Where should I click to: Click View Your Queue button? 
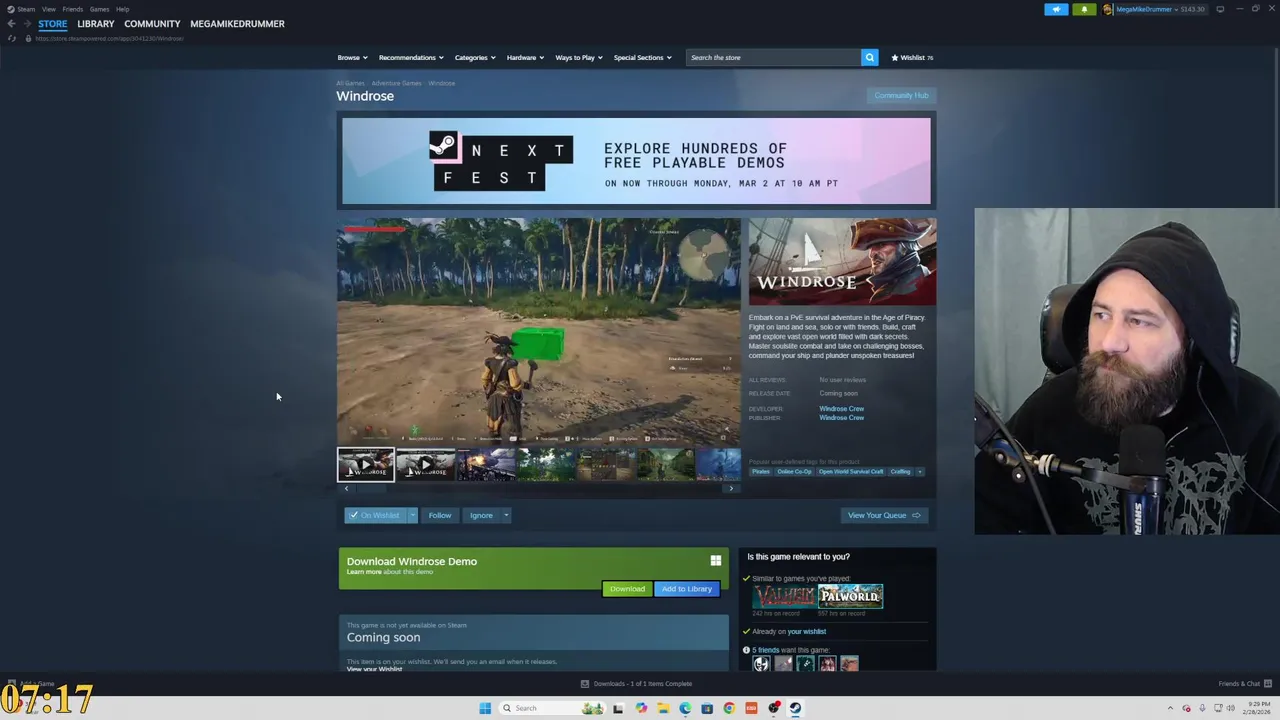click(x=884, y=515)
